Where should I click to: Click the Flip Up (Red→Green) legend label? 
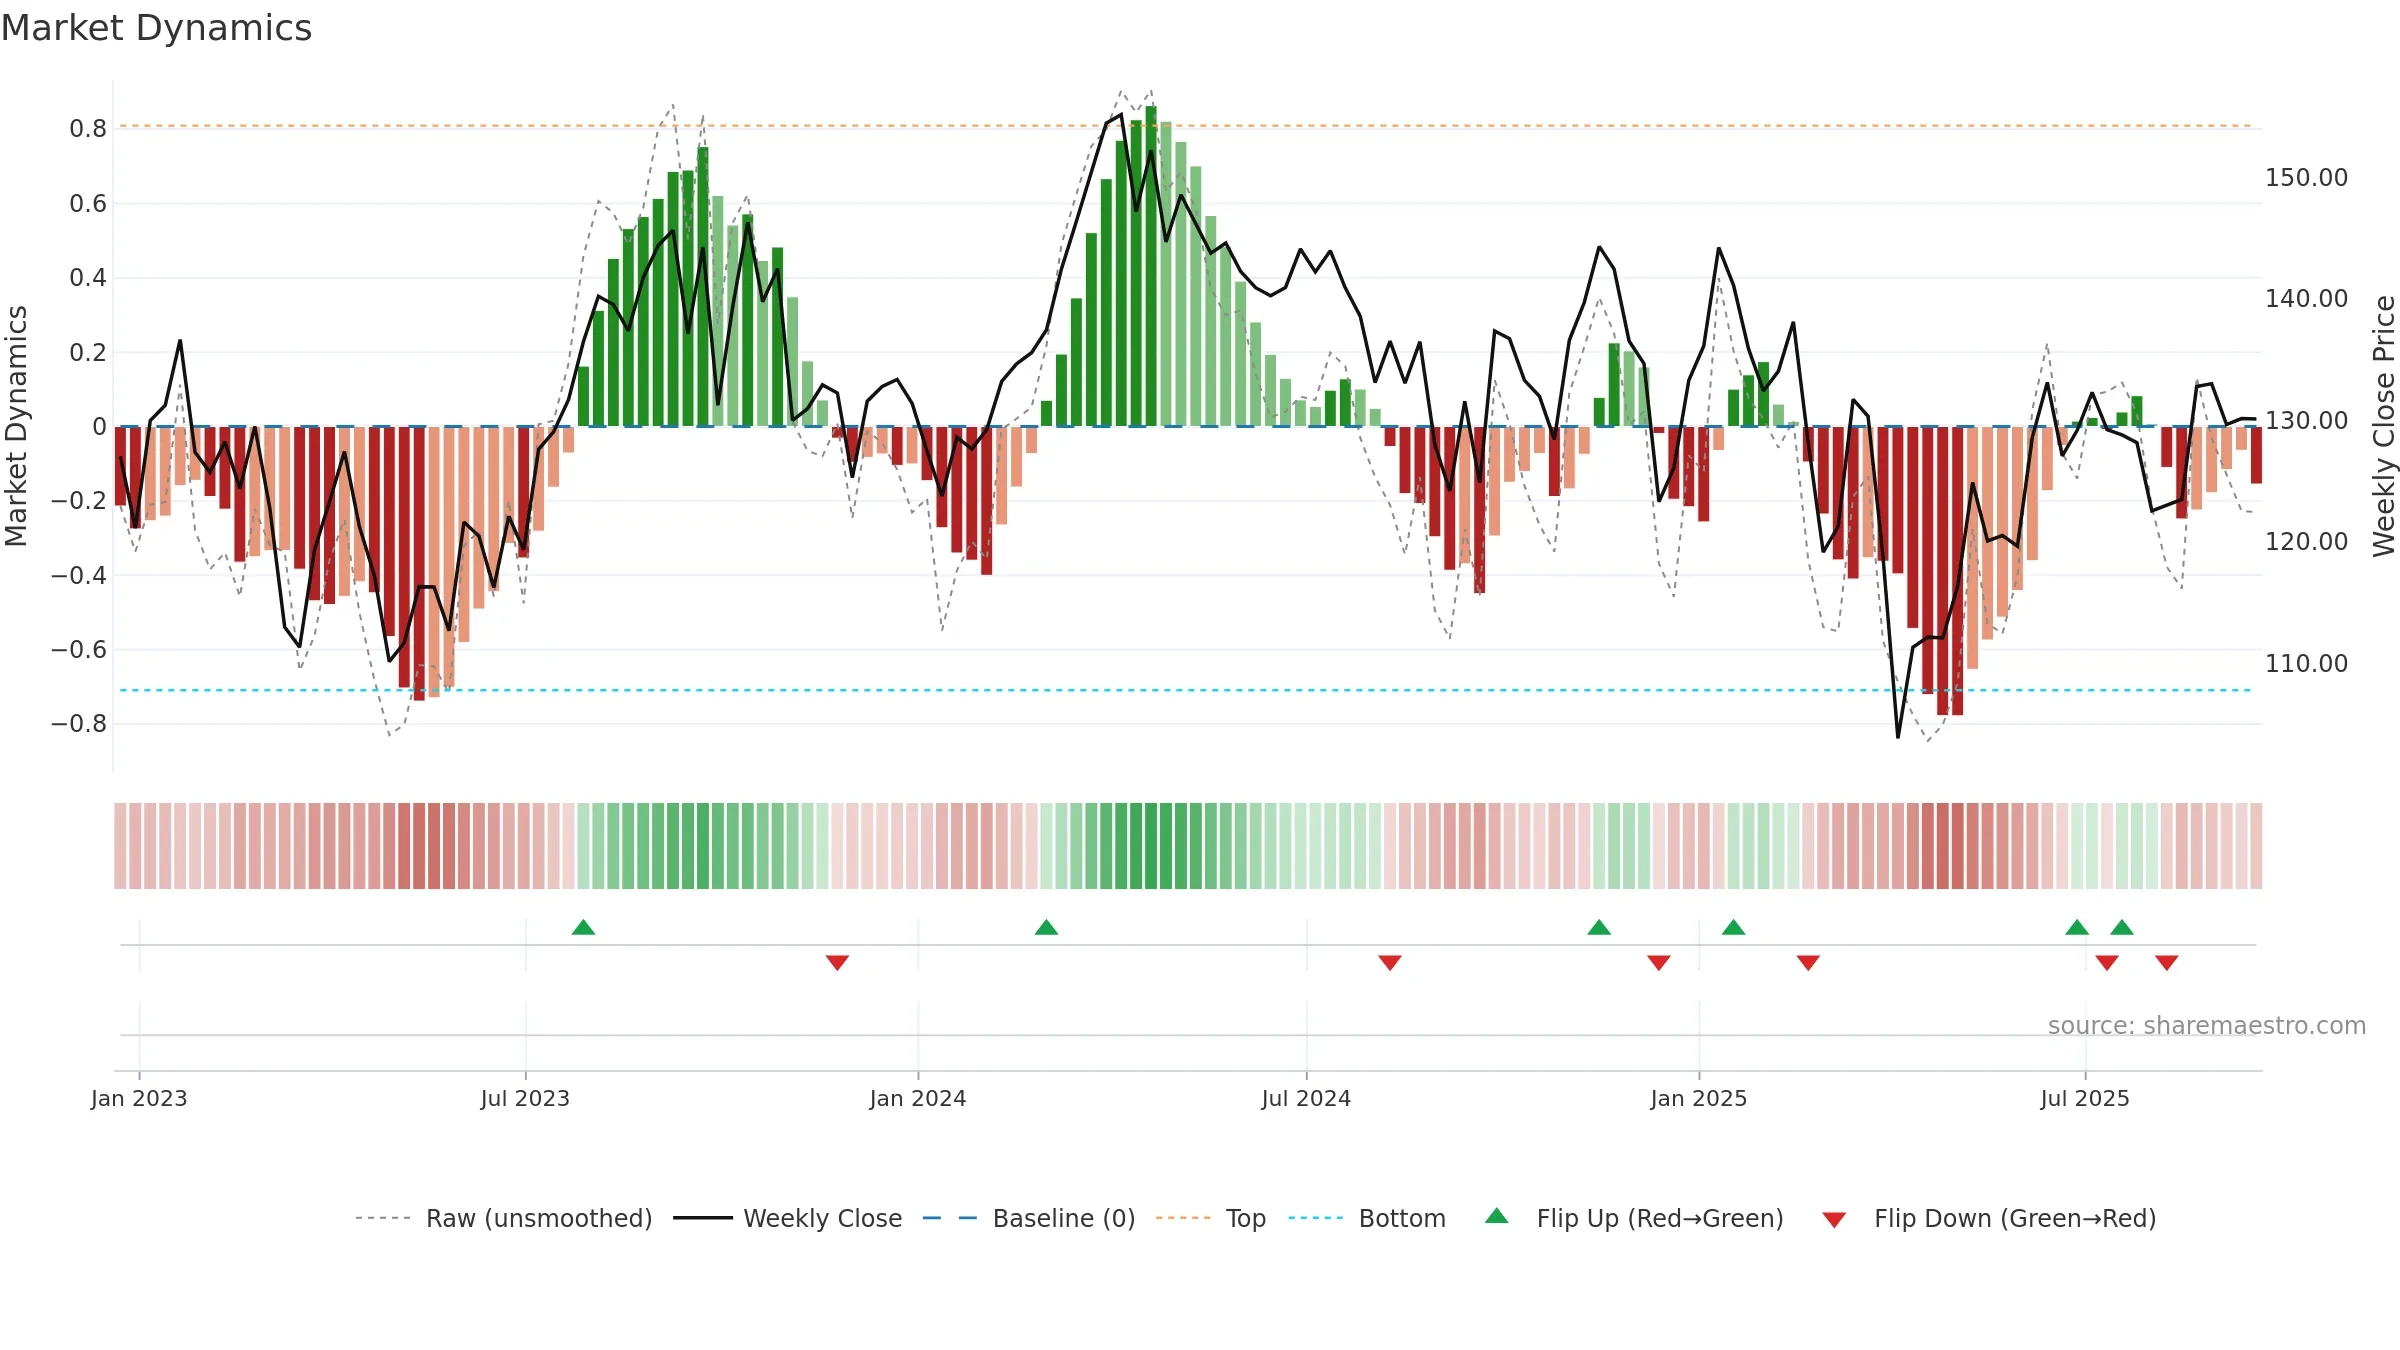pos(1660,1218)
